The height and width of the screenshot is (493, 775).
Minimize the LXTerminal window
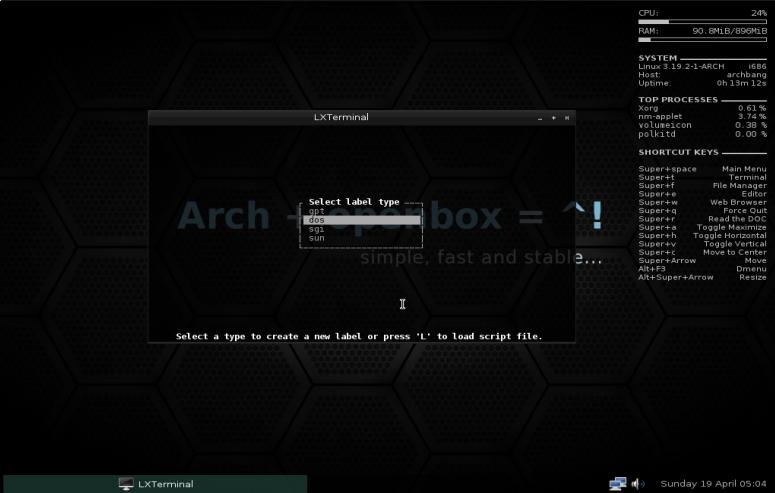540,118
